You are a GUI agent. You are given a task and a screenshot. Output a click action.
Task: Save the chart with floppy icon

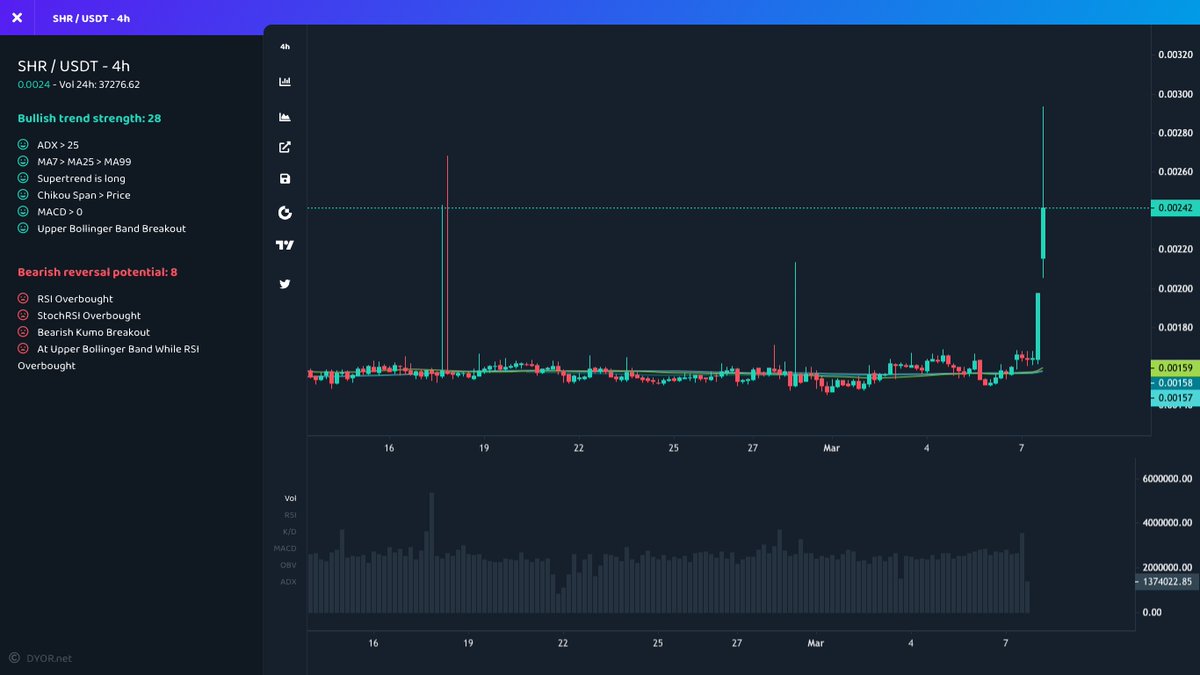[x=285, y=179]
